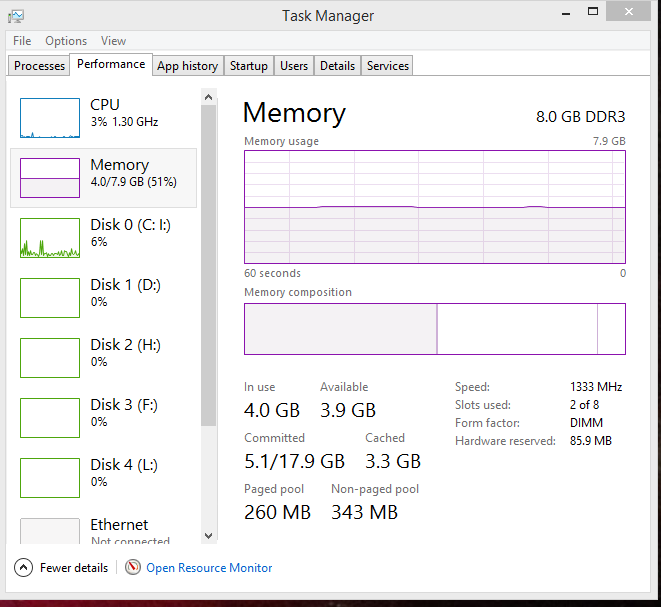661x607 pixels.
Task: Click the Committed 5.1/17.9 GB value
Action: pos(295,461)
